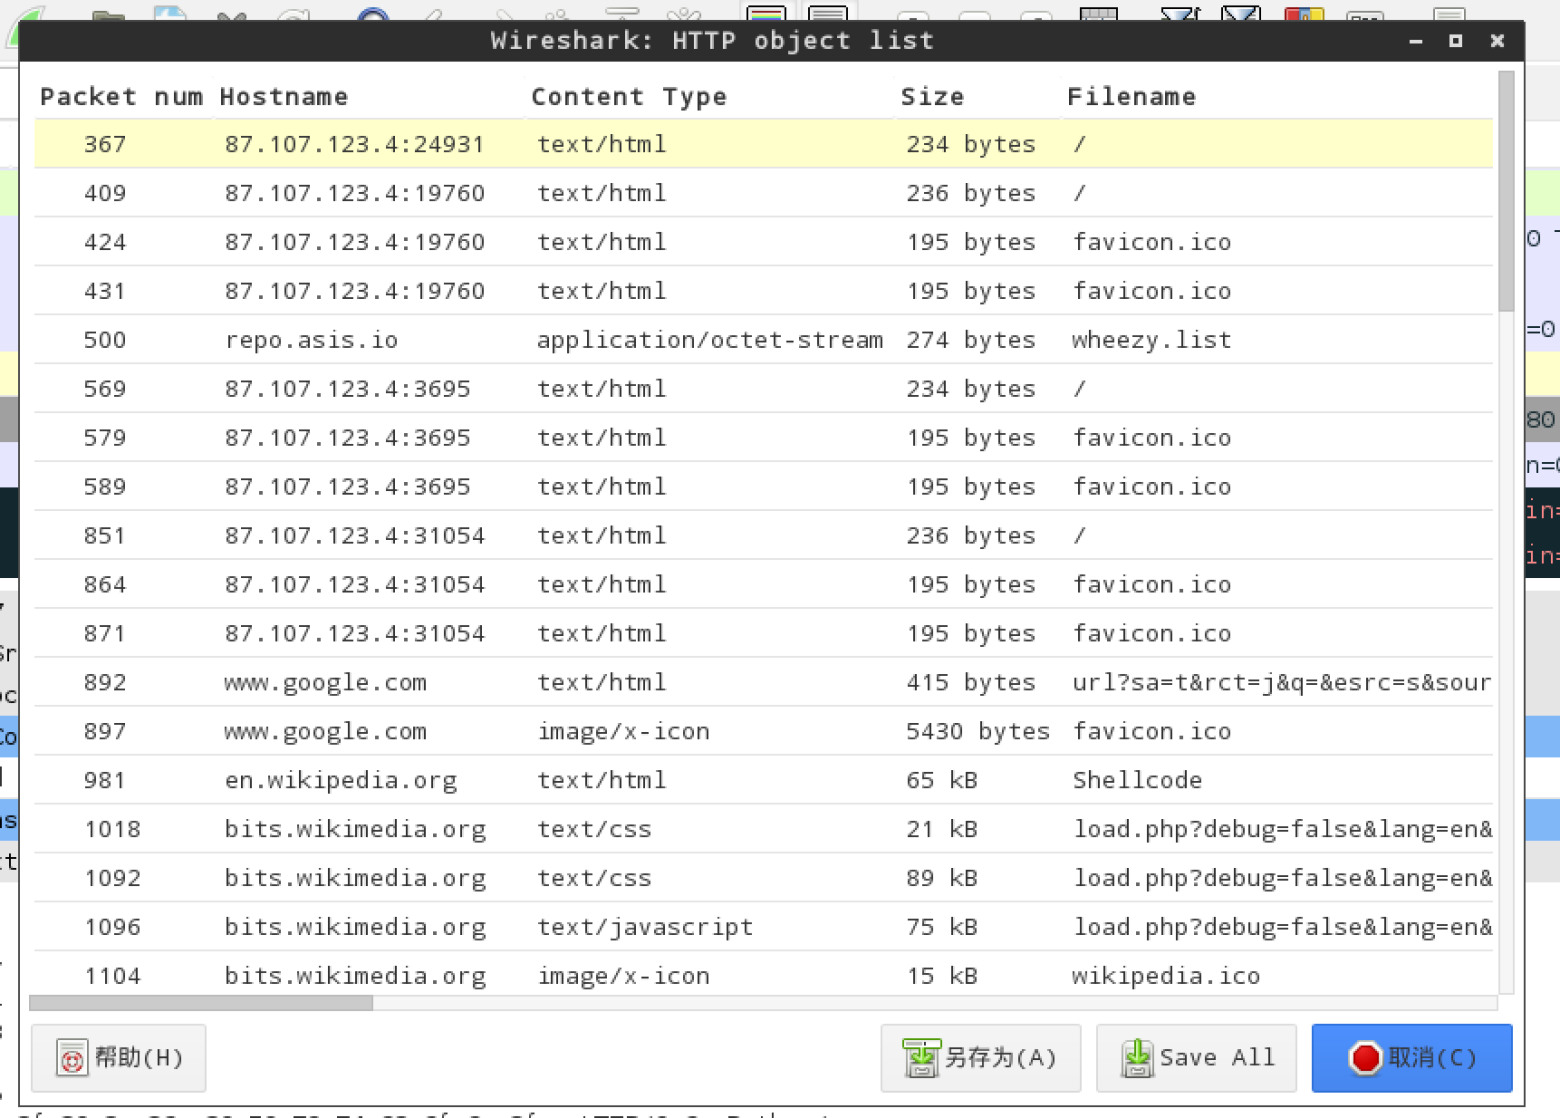Open capture options with the leftmost icon
Image resolution: width=1560 pixels, height=1118 pixels.
[30, 12]
